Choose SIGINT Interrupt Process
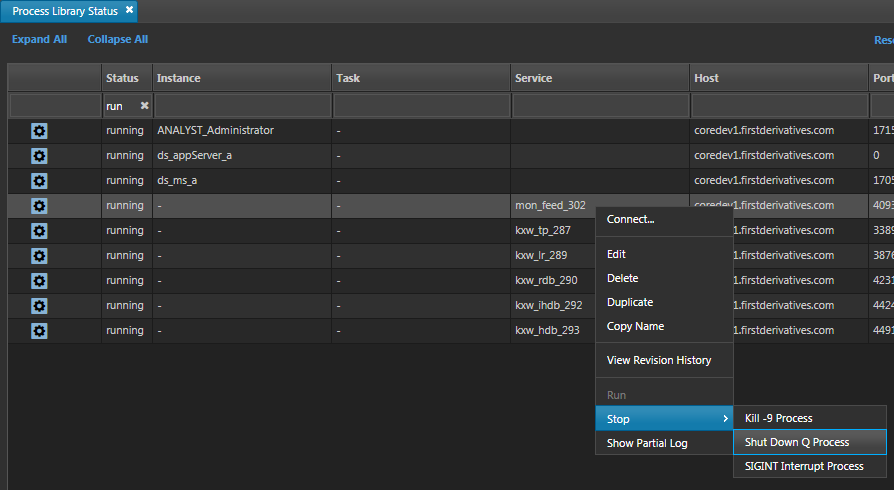 tap(810, 466)
